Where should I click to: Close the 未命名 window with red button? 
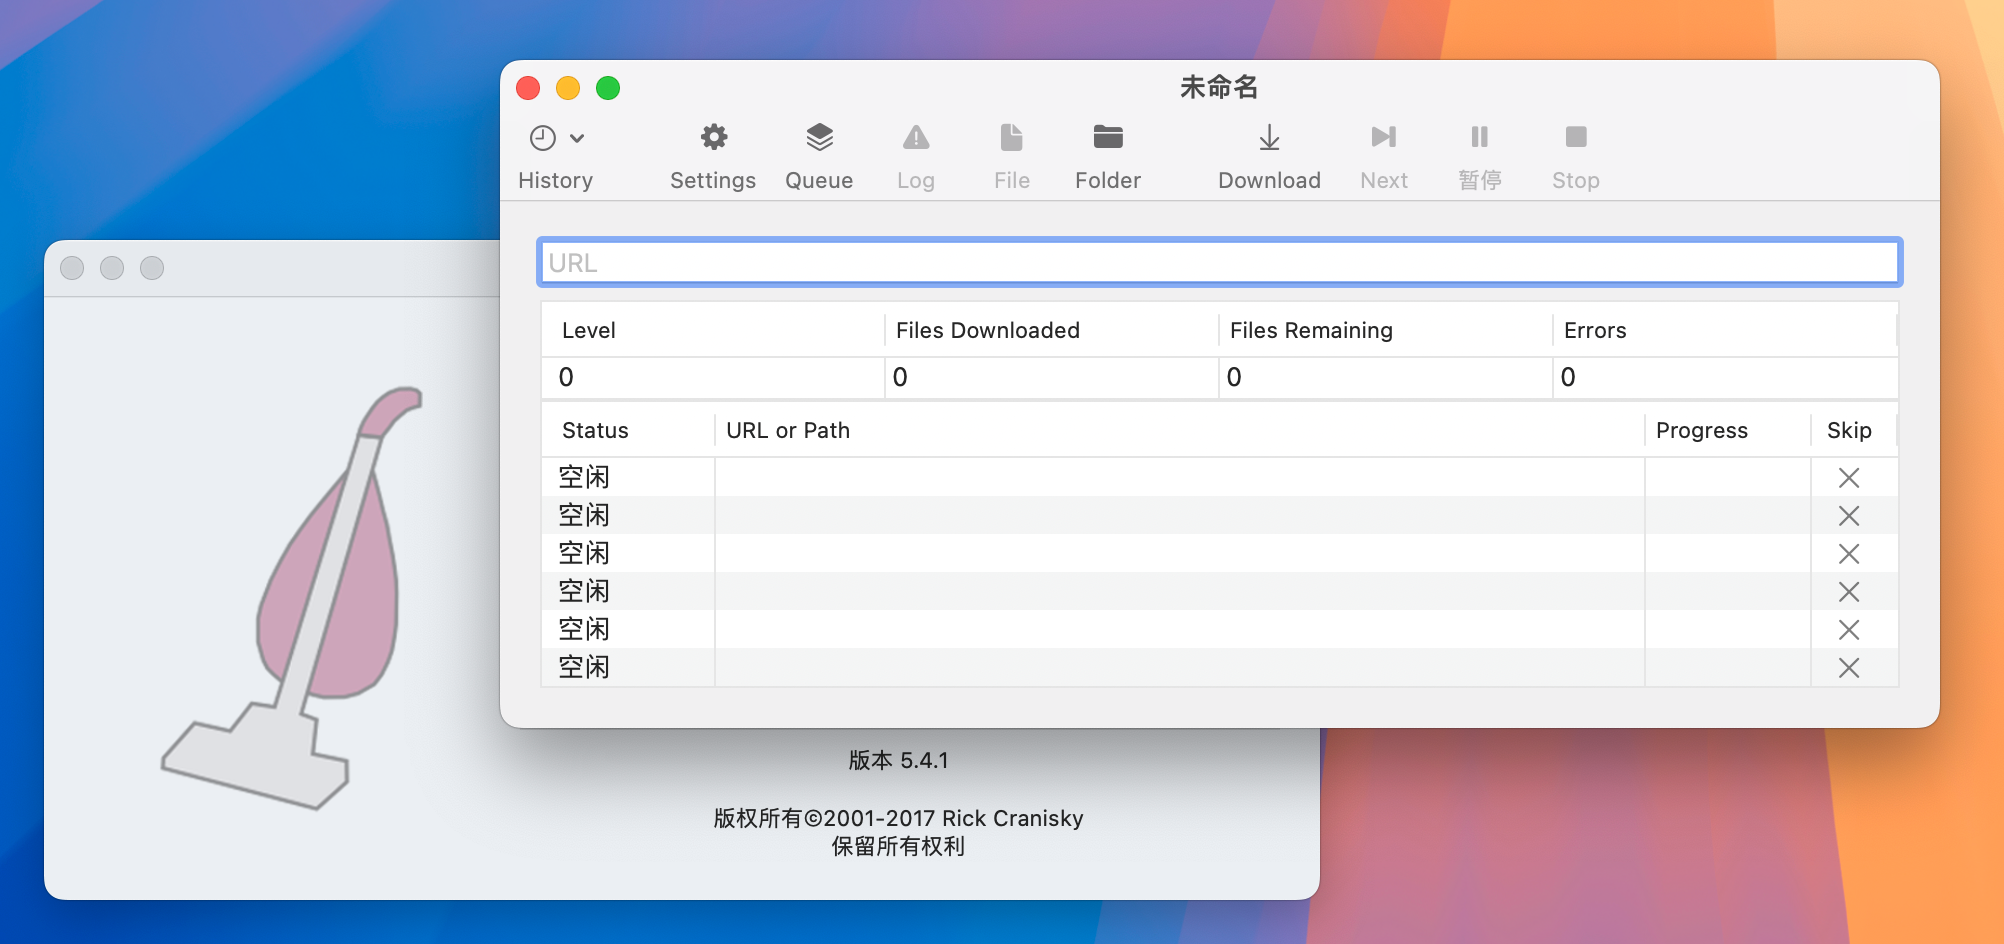coord(528,88)
